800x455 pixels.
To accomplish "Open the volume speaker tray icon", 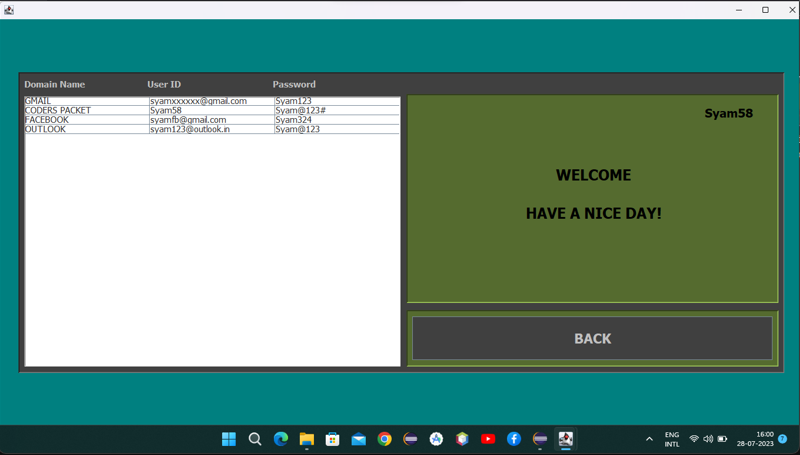I will click(x=708, y=439).
